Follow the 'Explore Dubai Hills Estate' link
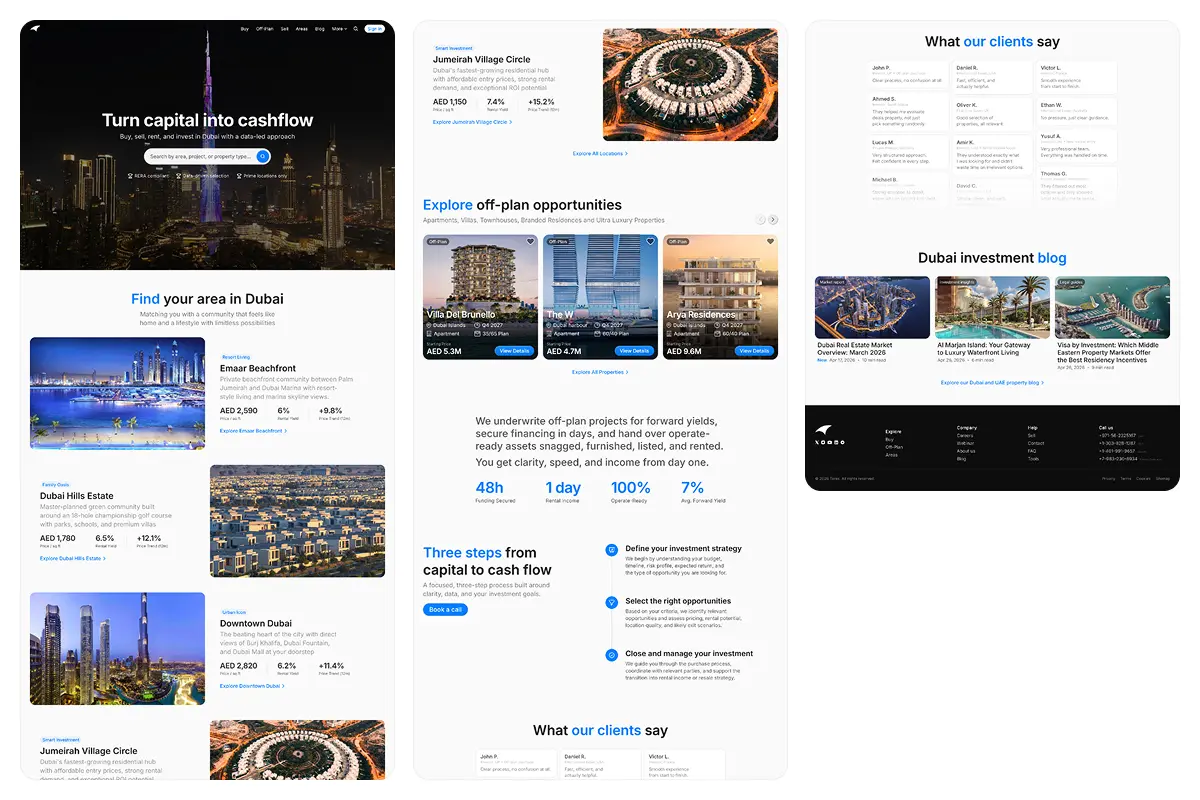 point(73,559)
